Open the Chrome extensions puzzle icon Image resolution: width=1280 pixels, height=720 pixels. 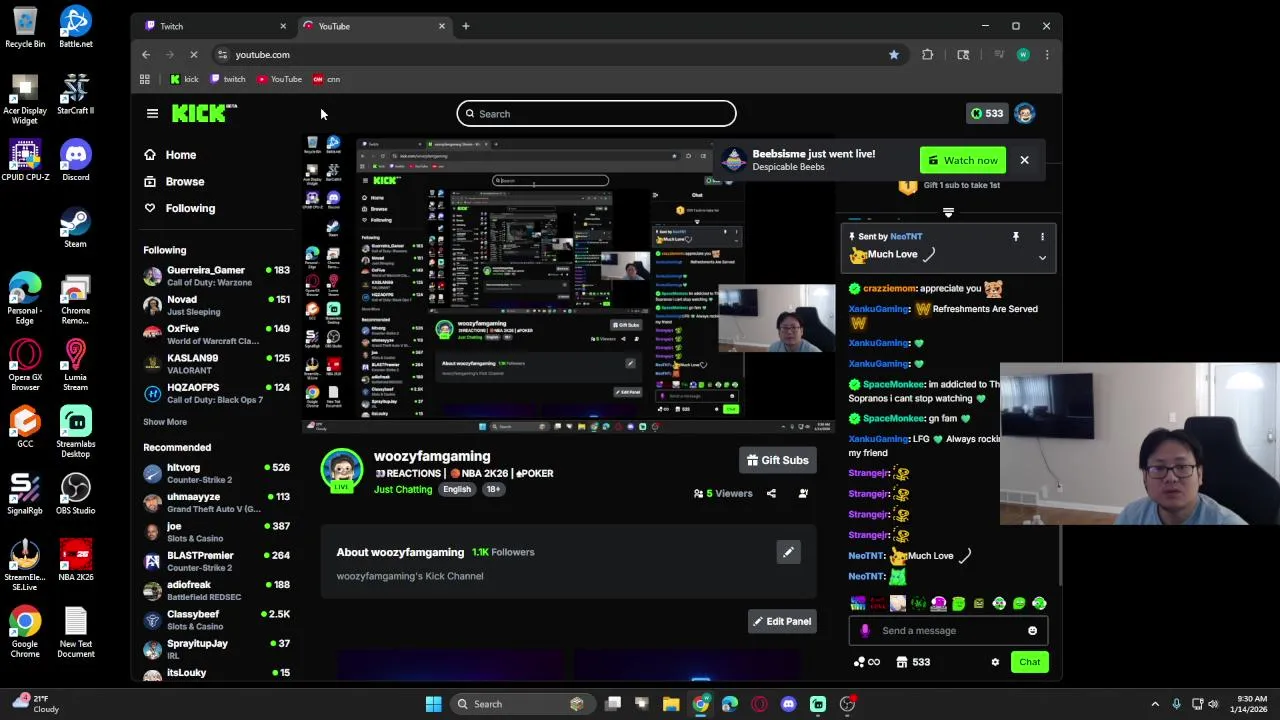pyautogui.click(x=928, y=55)
